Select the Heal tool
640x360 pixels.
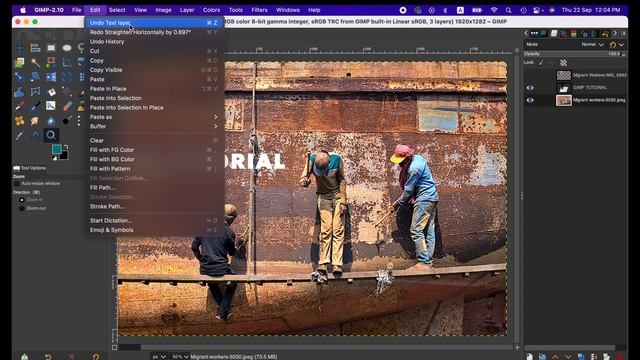(19, 121)
